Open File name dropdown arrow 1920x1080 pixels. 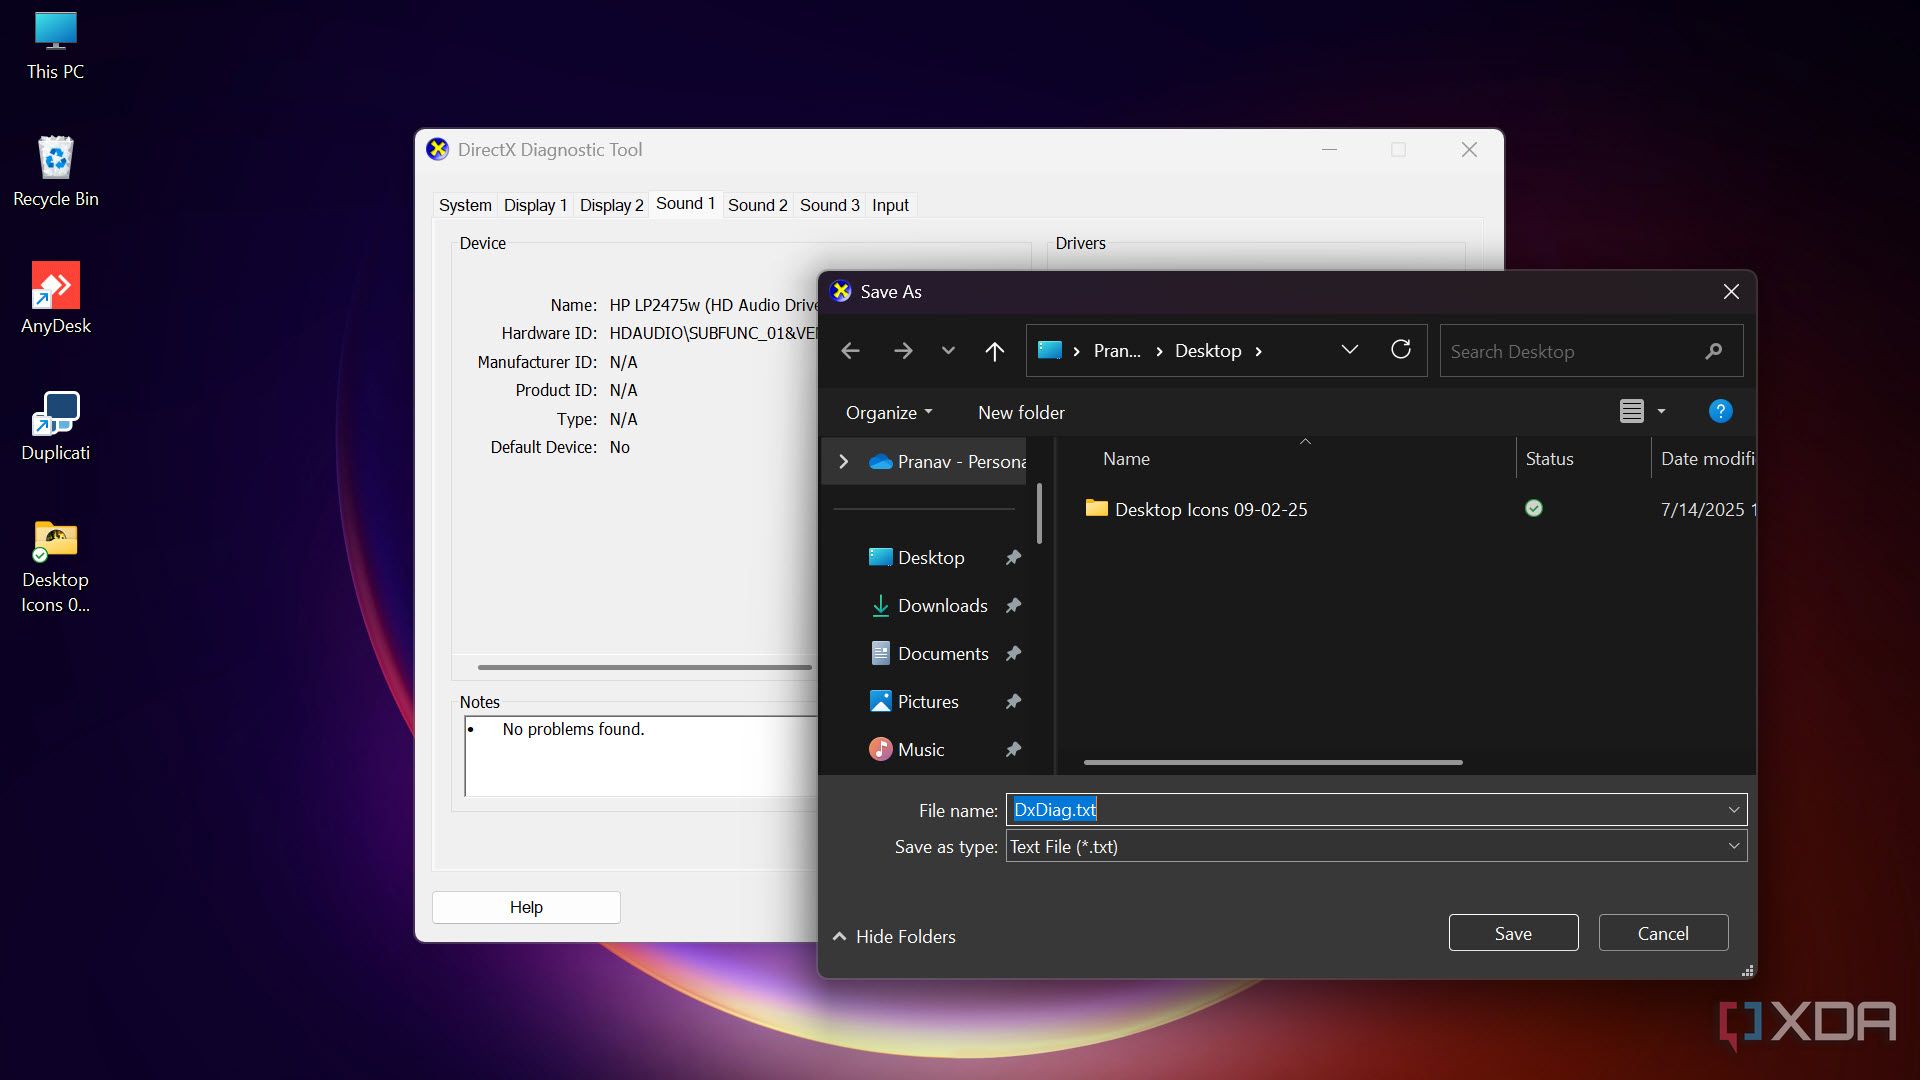[1733, 810]
